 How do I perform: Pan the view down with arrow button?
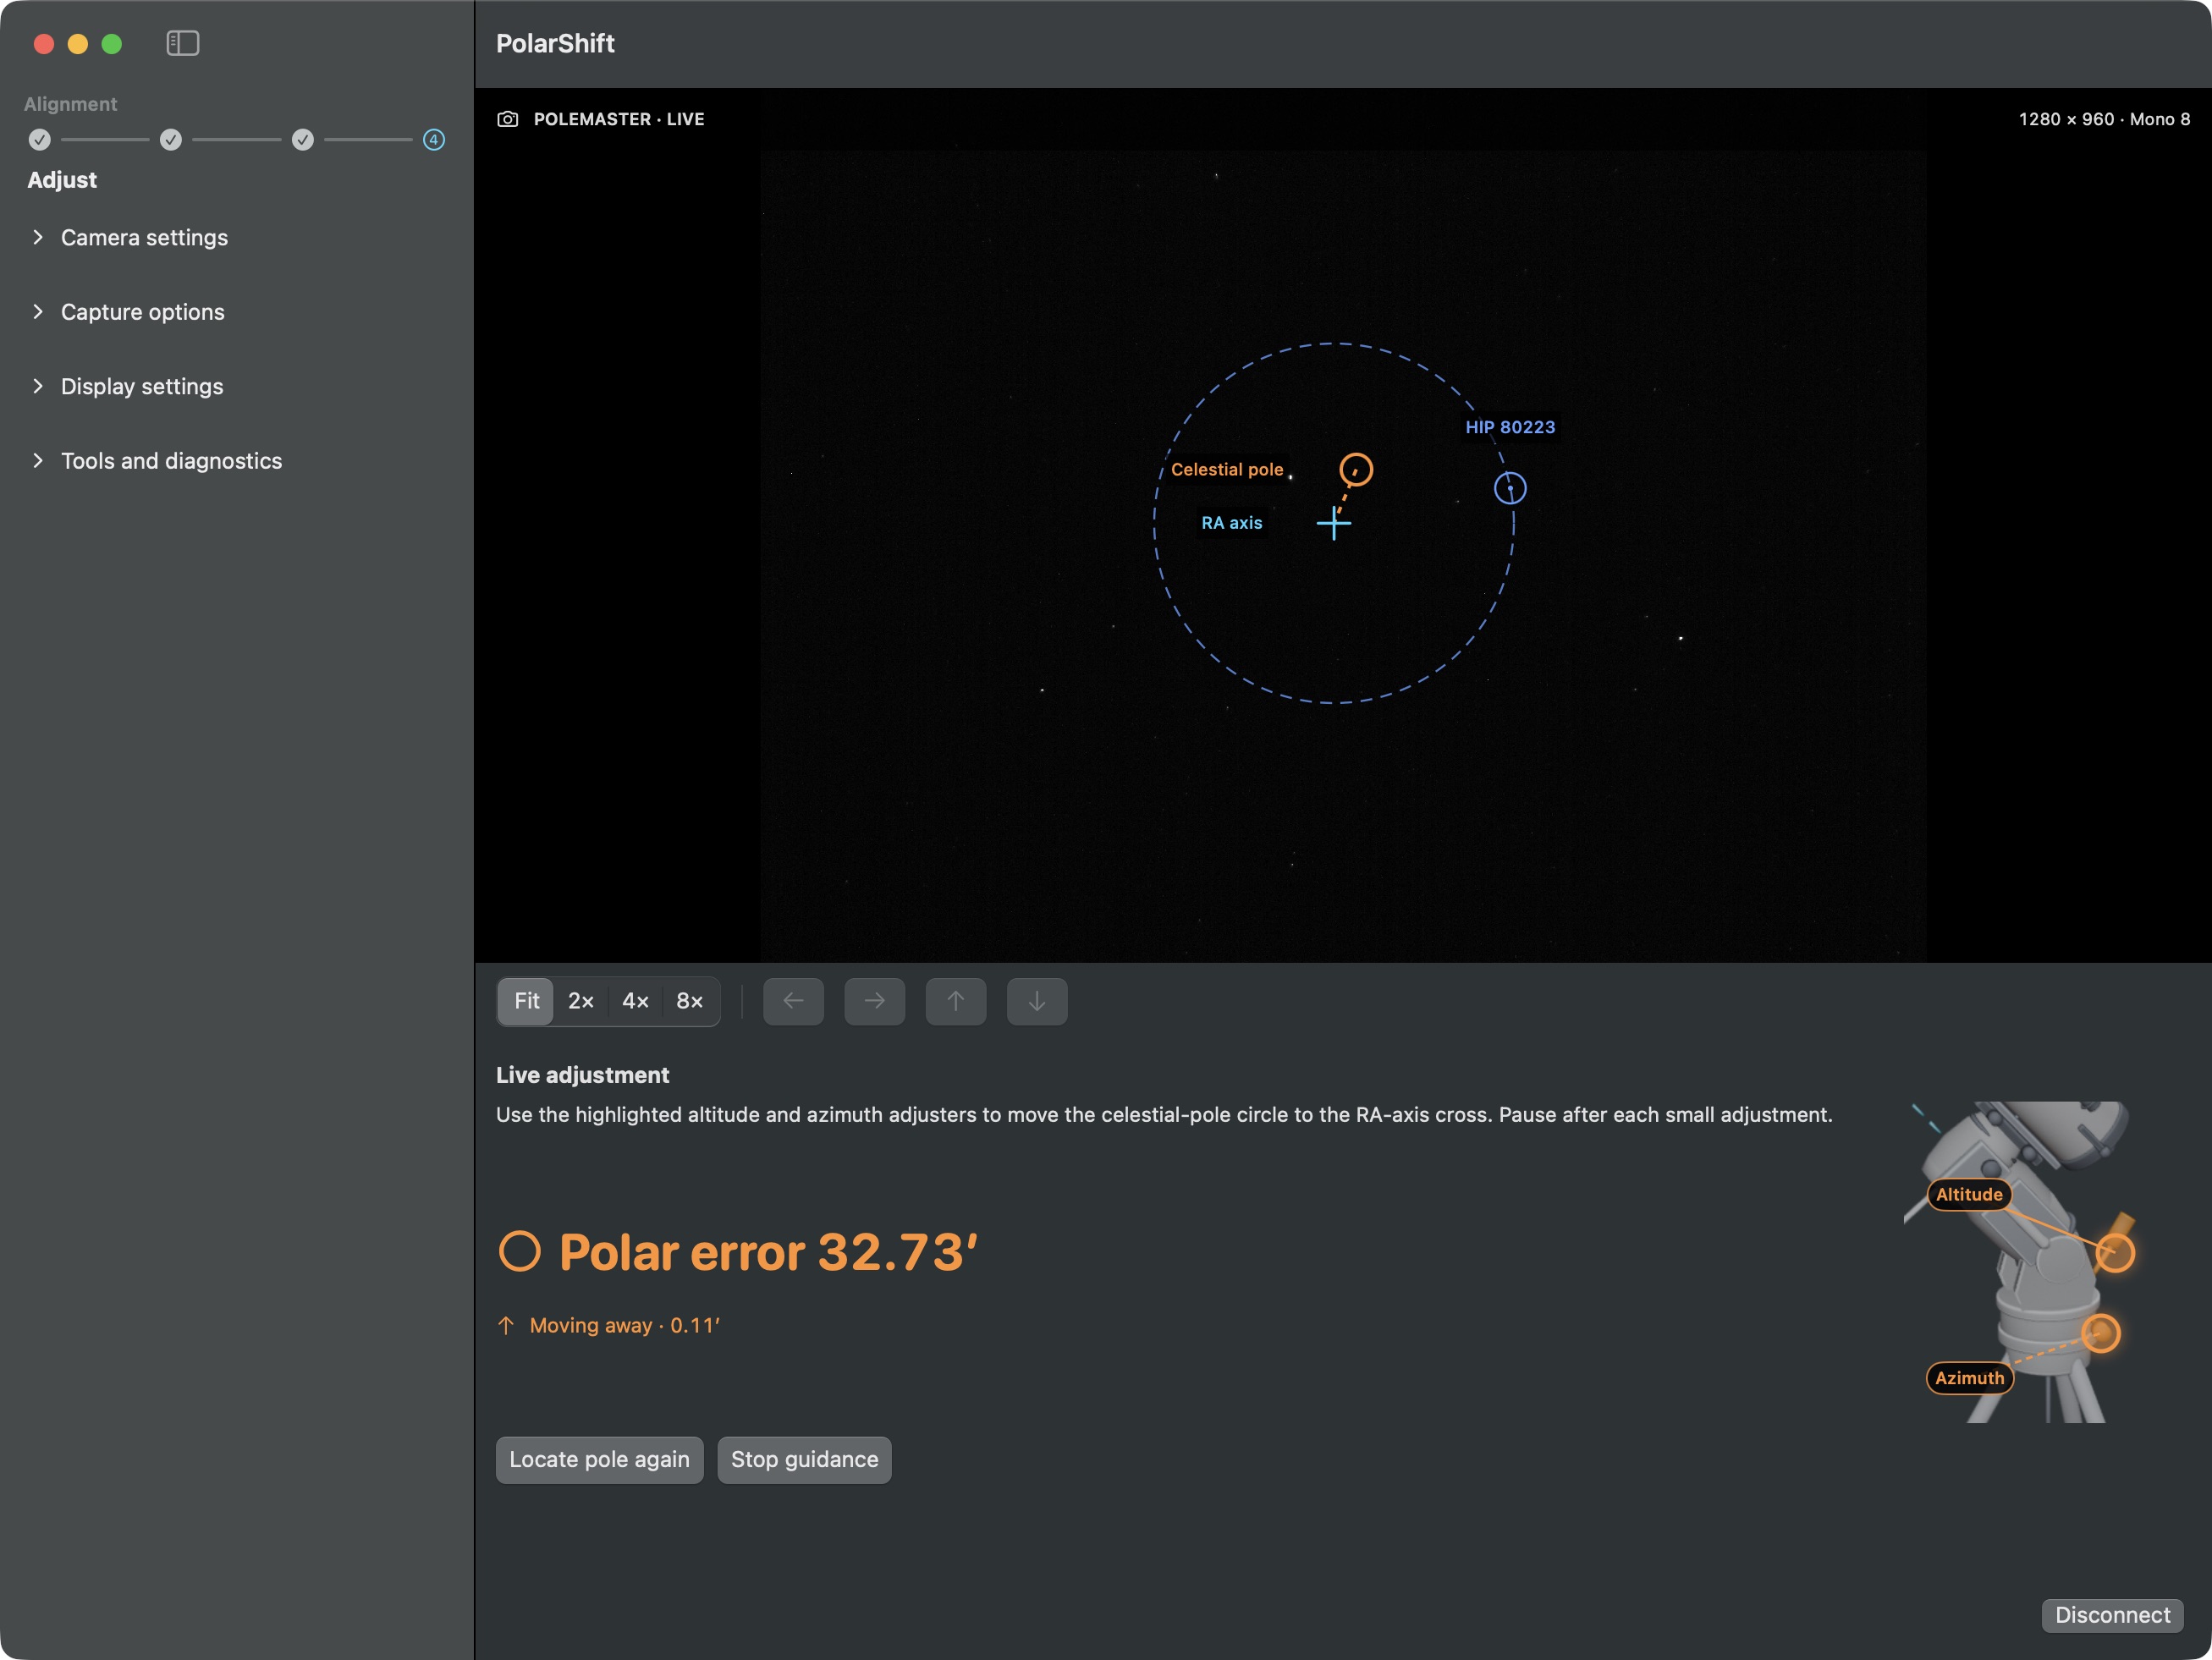(1036, 1001)
